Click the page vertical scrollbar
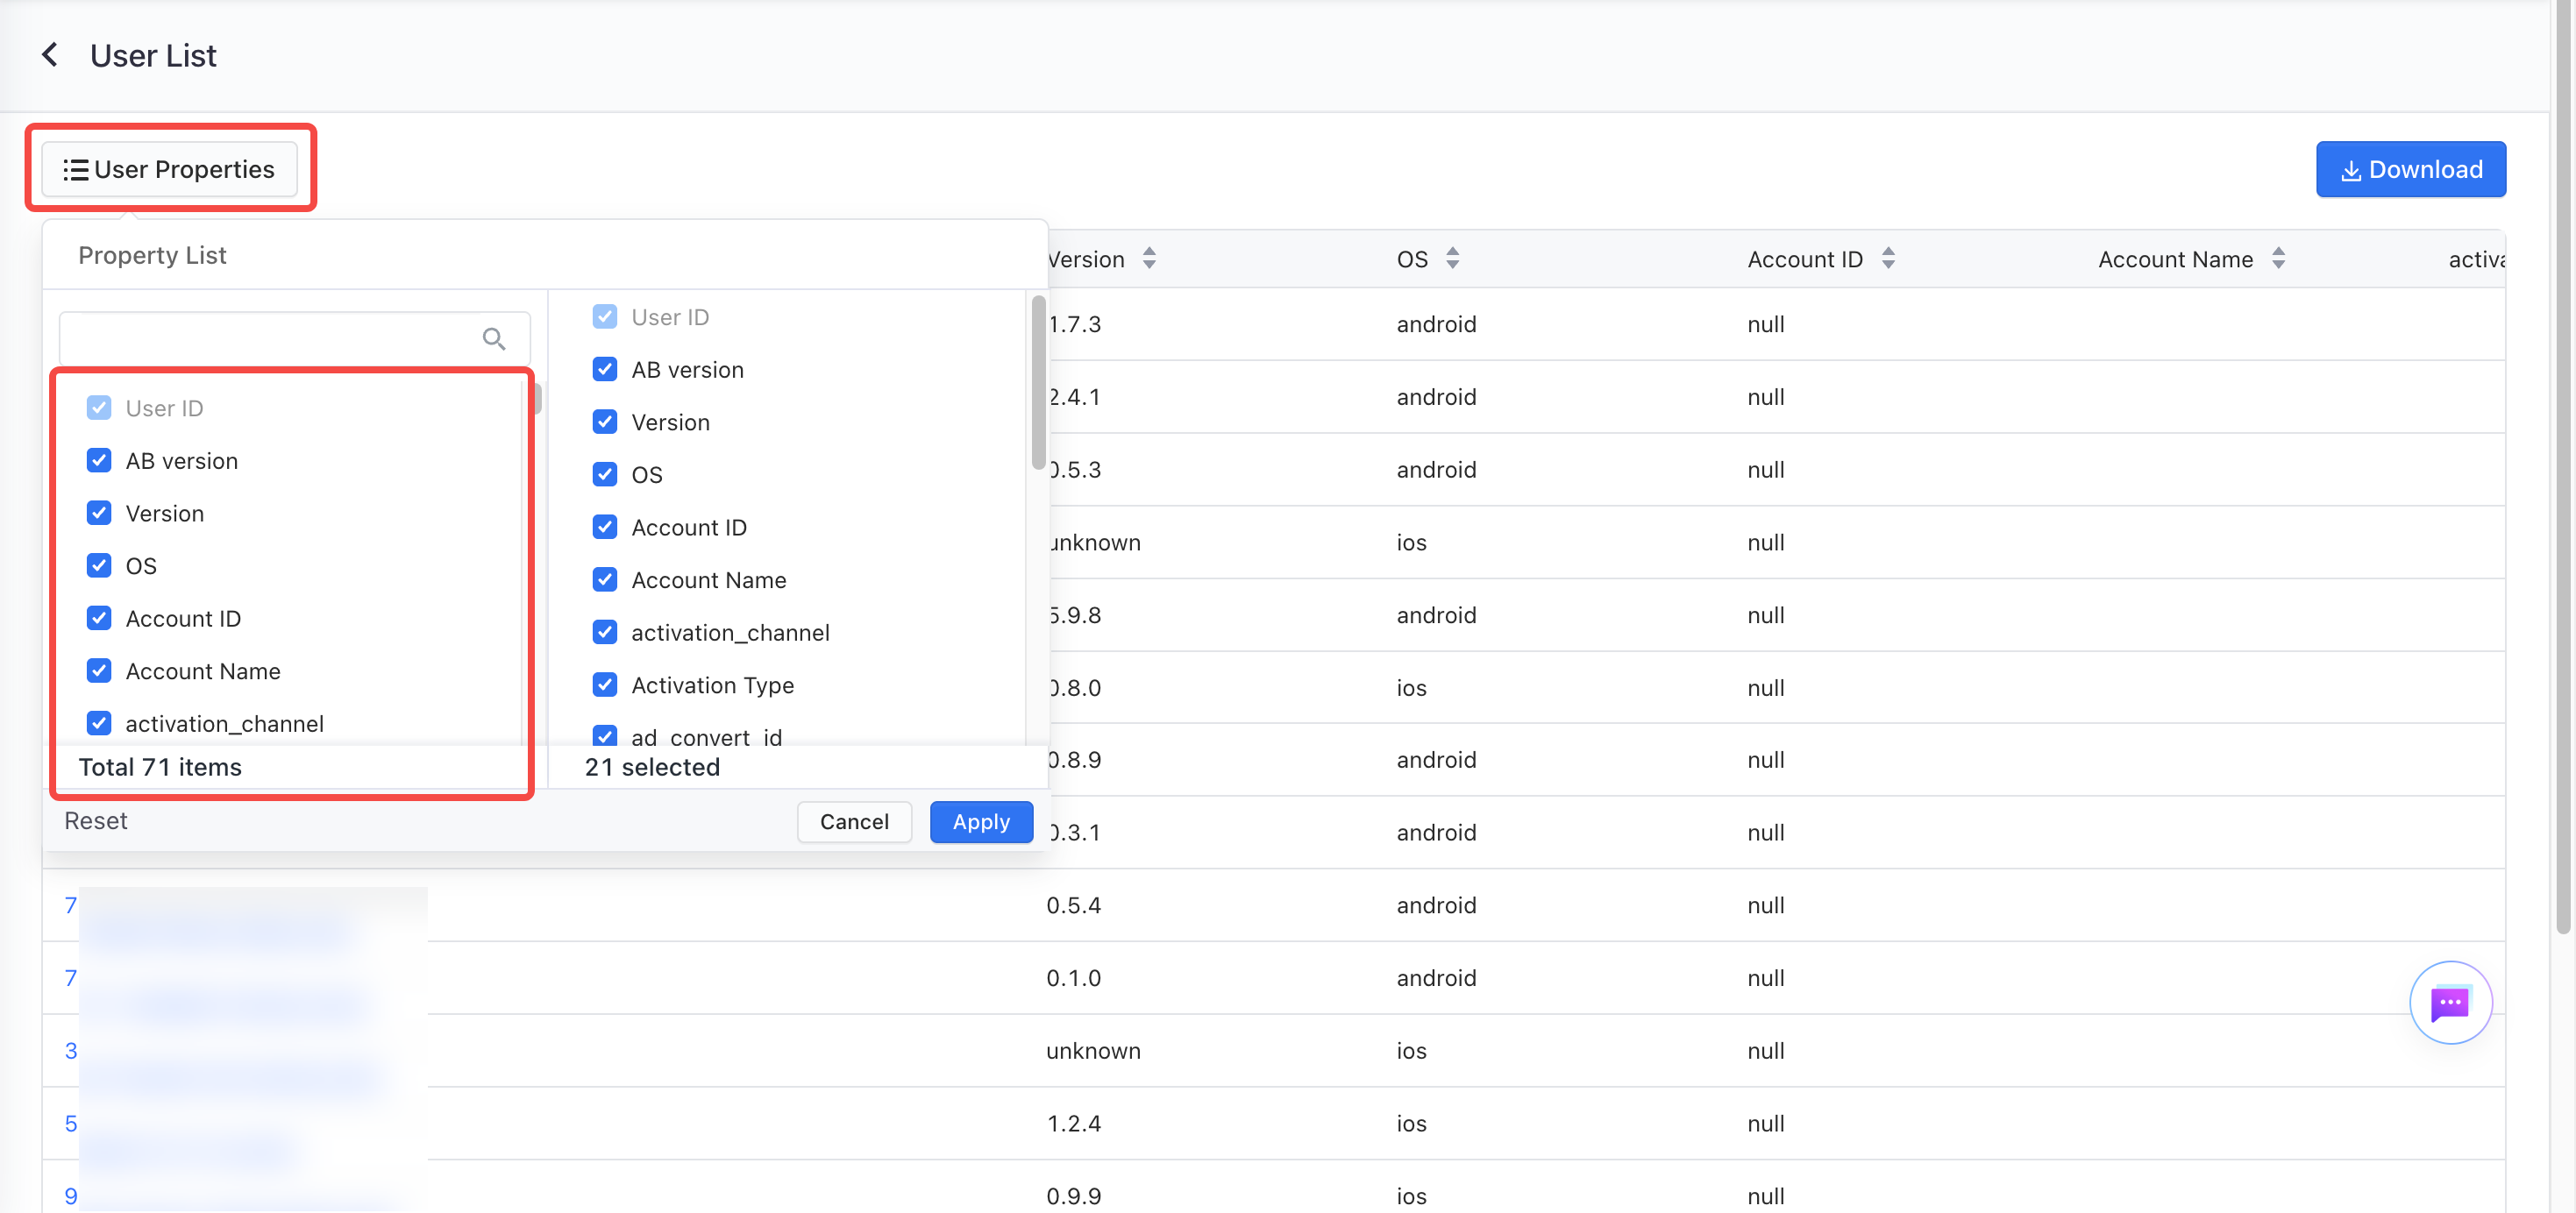2576x1213 pixels. tap(2563, 467)
